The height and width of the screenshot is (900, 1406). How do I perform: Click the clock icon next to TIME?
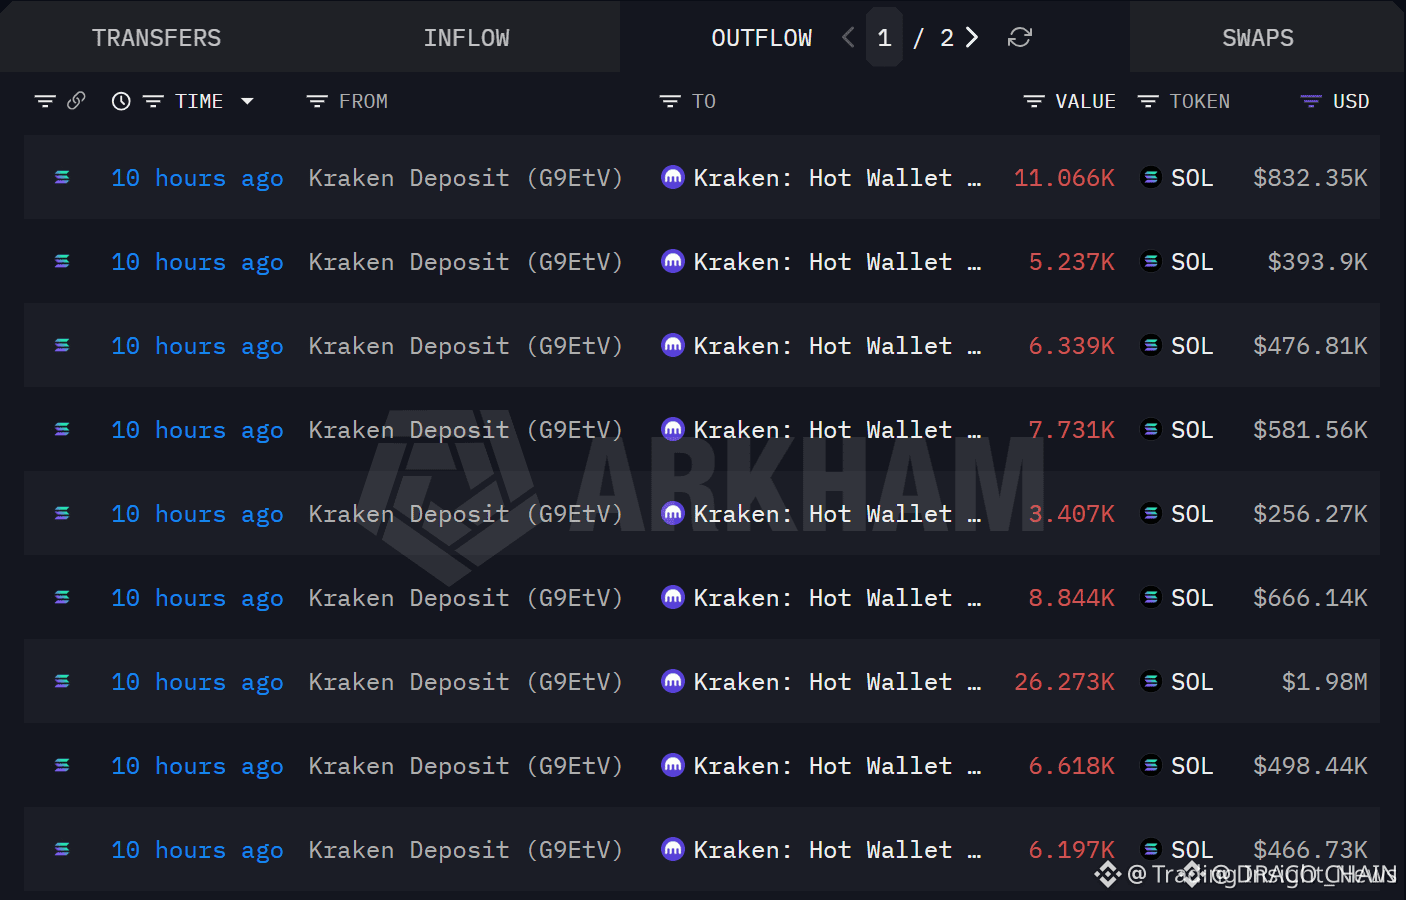121,101
